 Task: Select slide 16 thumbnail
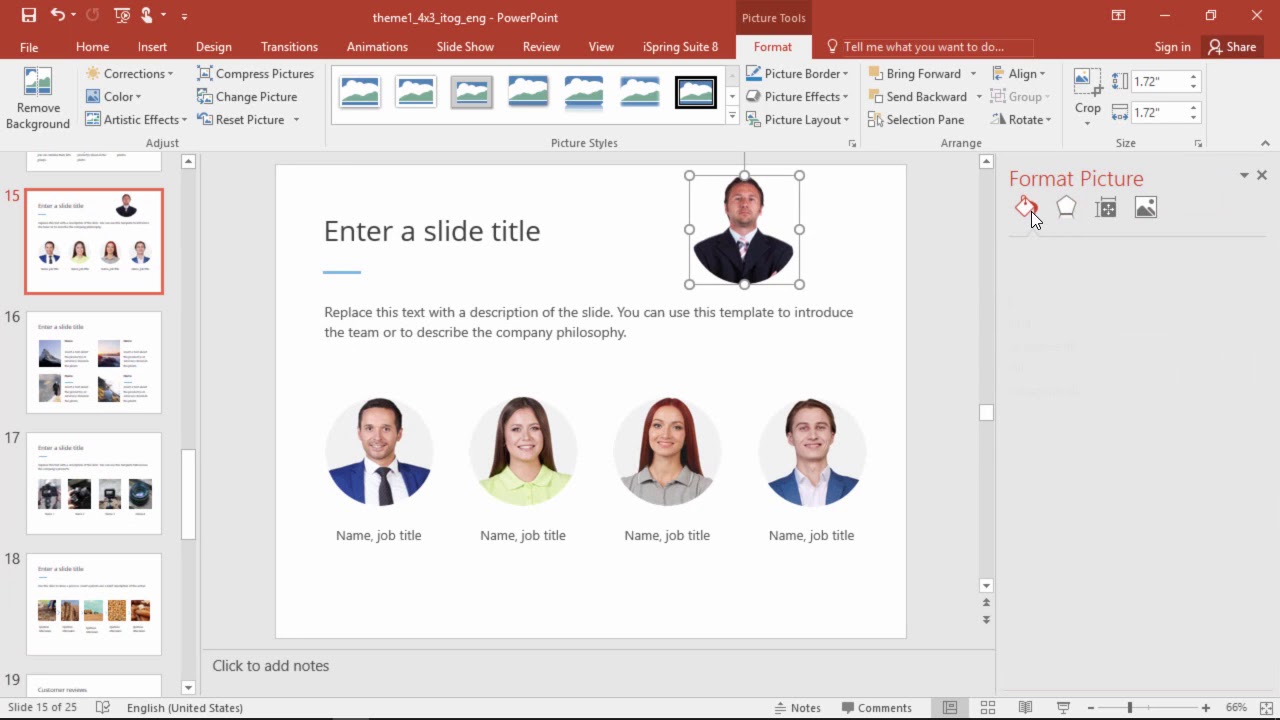pos(94,362)
